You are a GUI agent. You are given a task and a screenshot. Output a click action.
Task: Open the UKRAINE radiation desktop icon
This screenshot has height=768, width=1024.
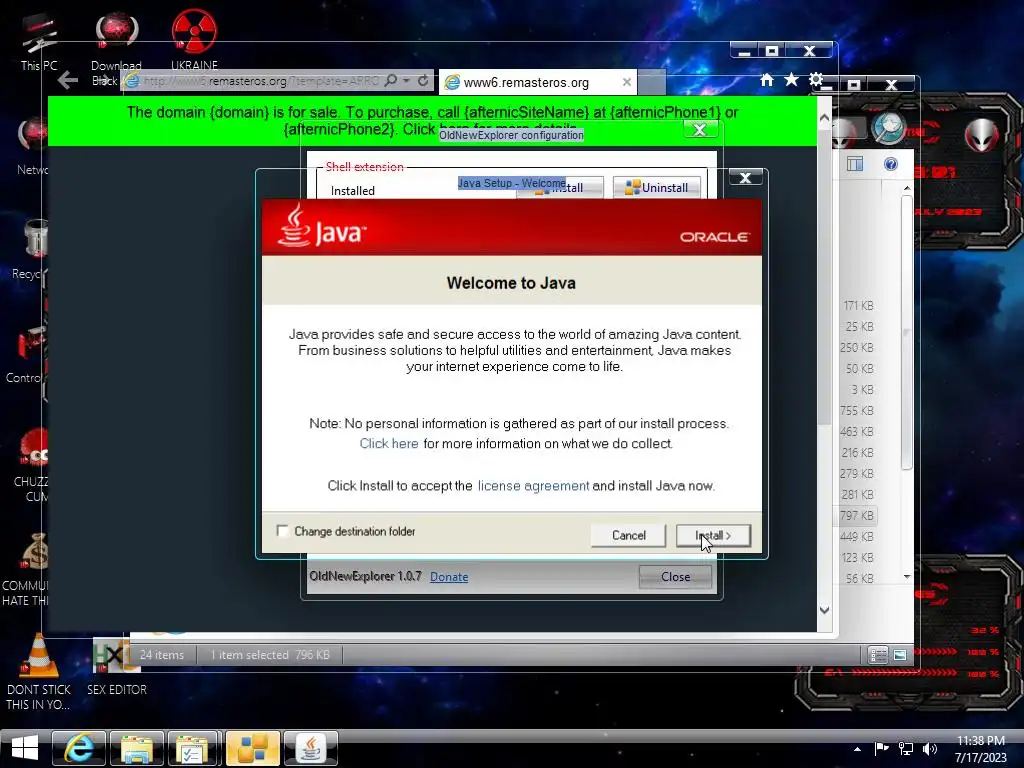coord(194,40)
